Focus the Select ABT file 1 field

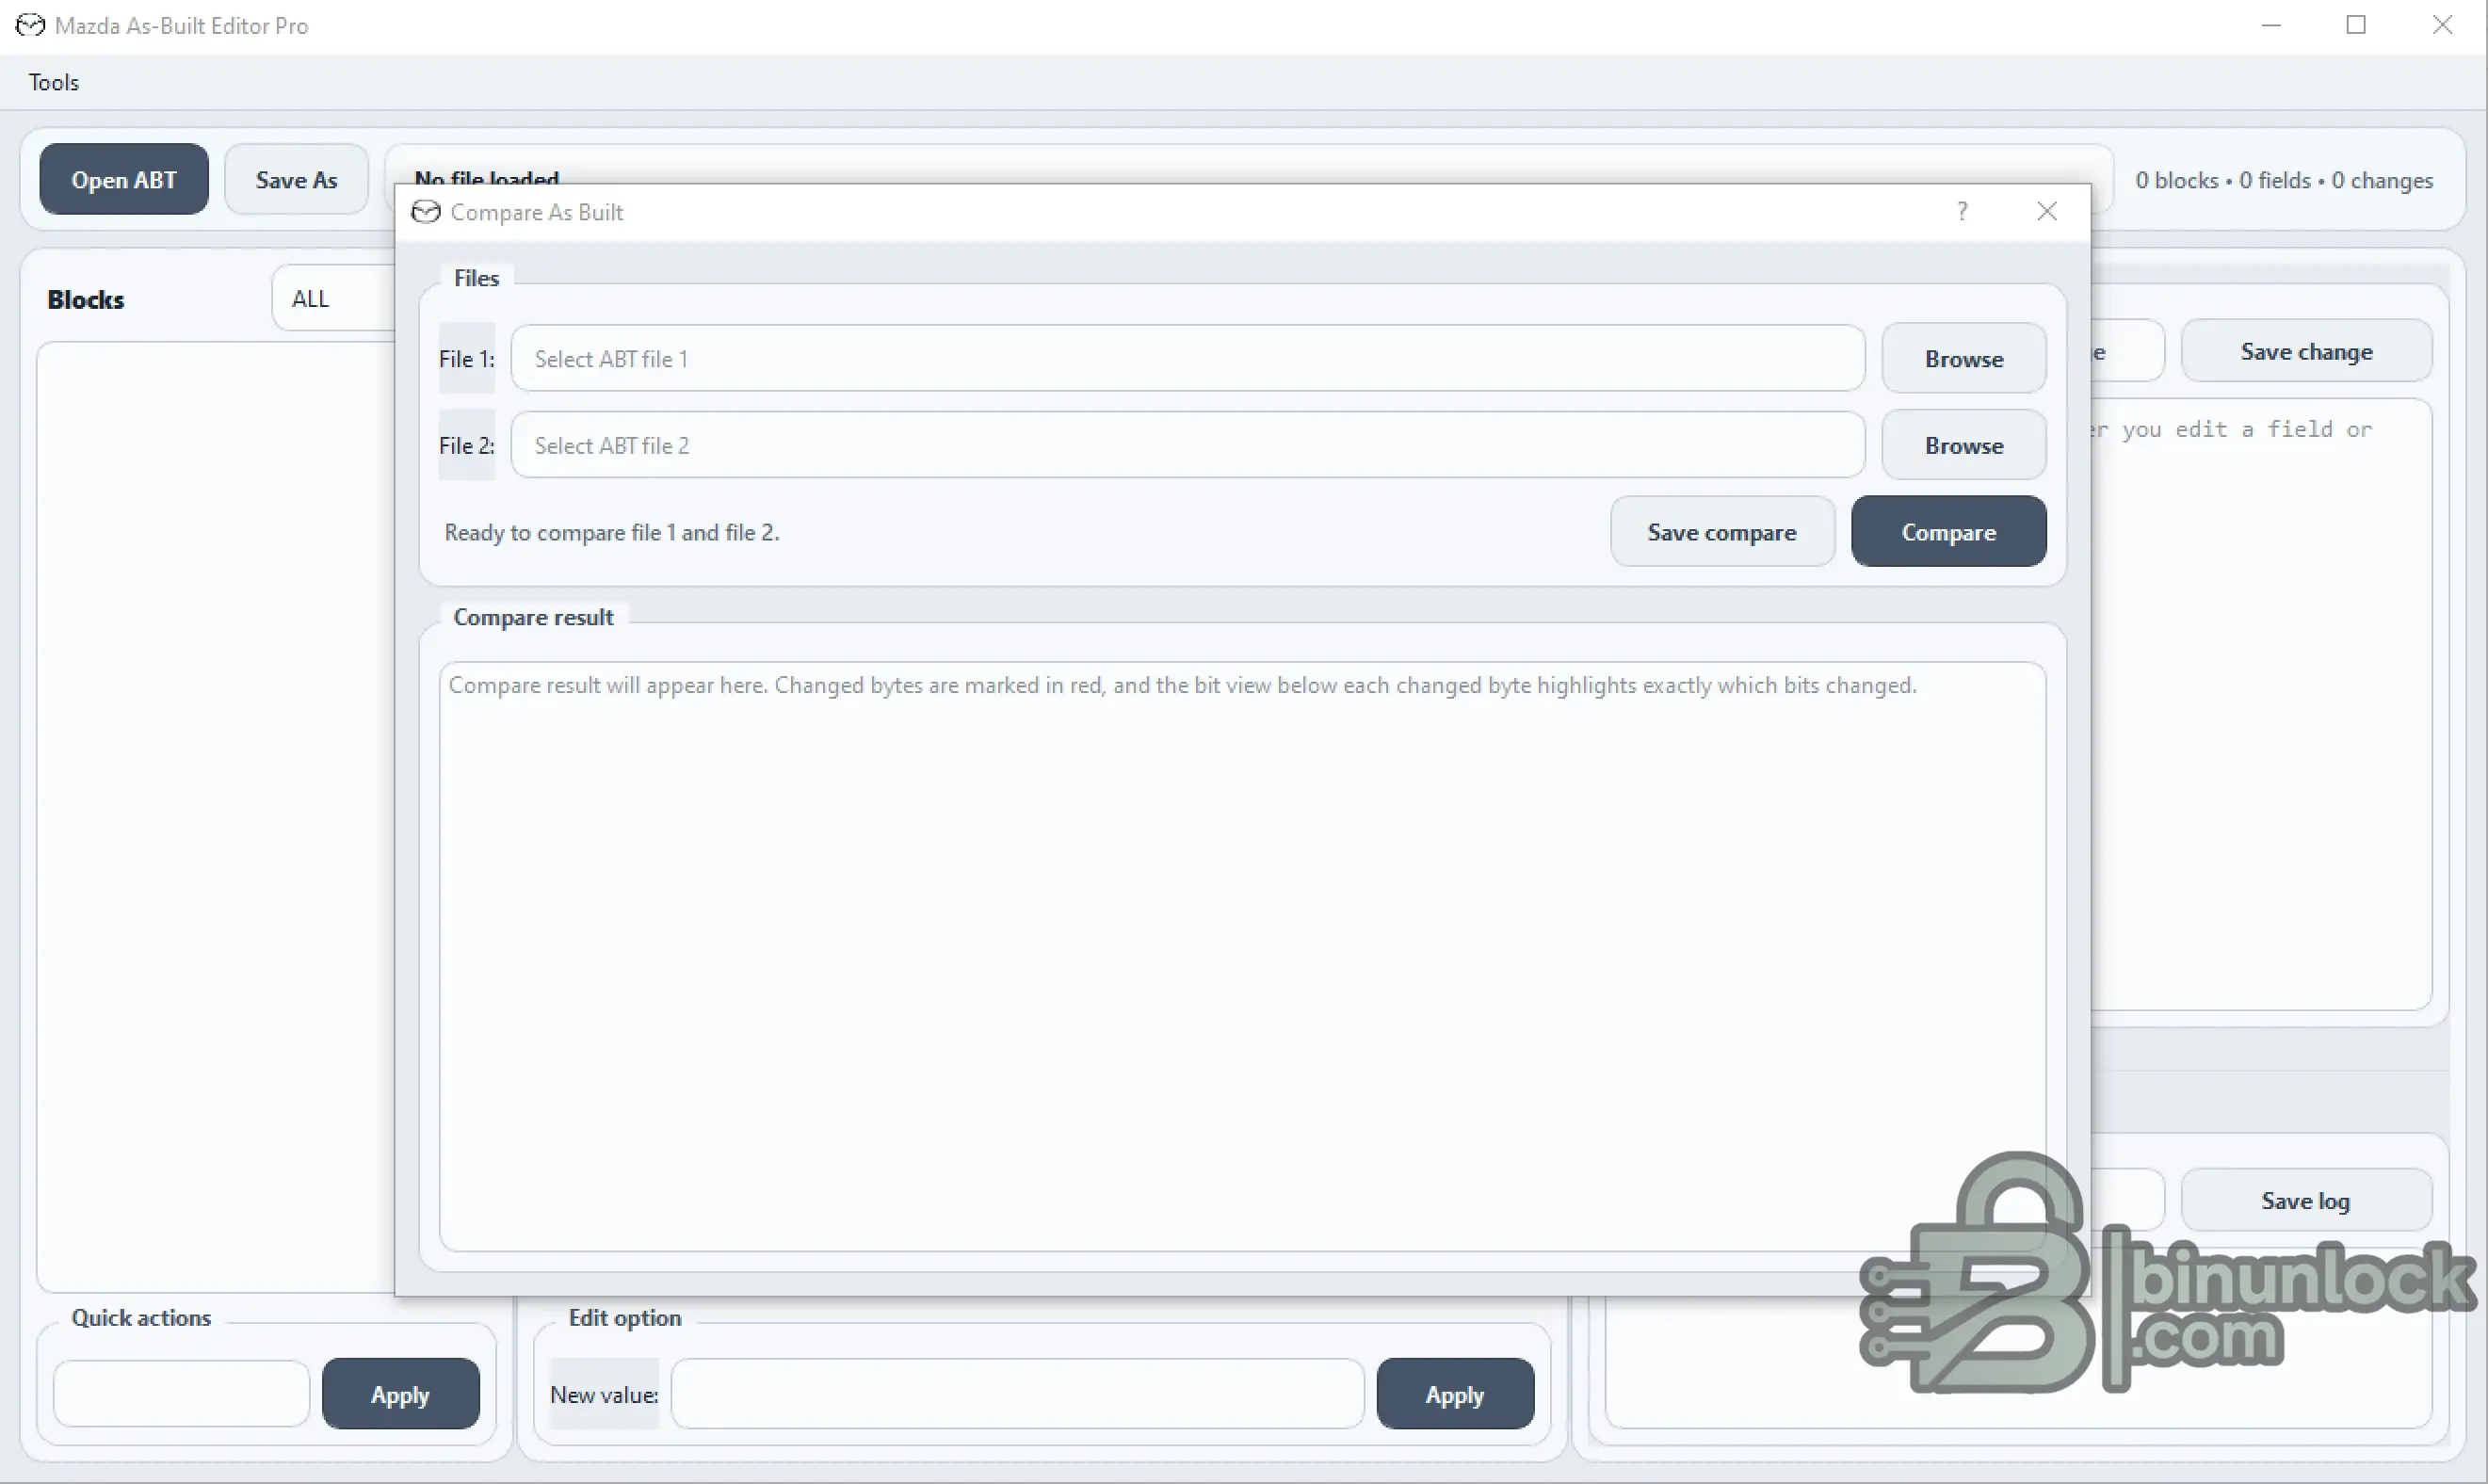pyautogui.click(x=1188, y=358)
